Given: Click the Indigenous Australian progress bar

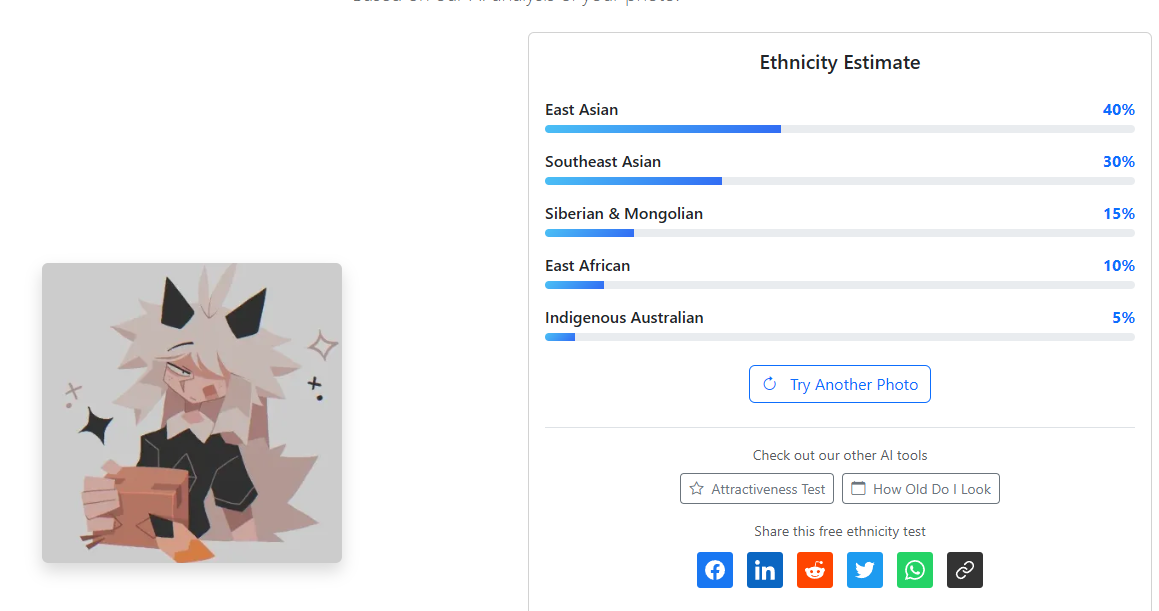Looking at the screenshot, I should pos(839,337).
